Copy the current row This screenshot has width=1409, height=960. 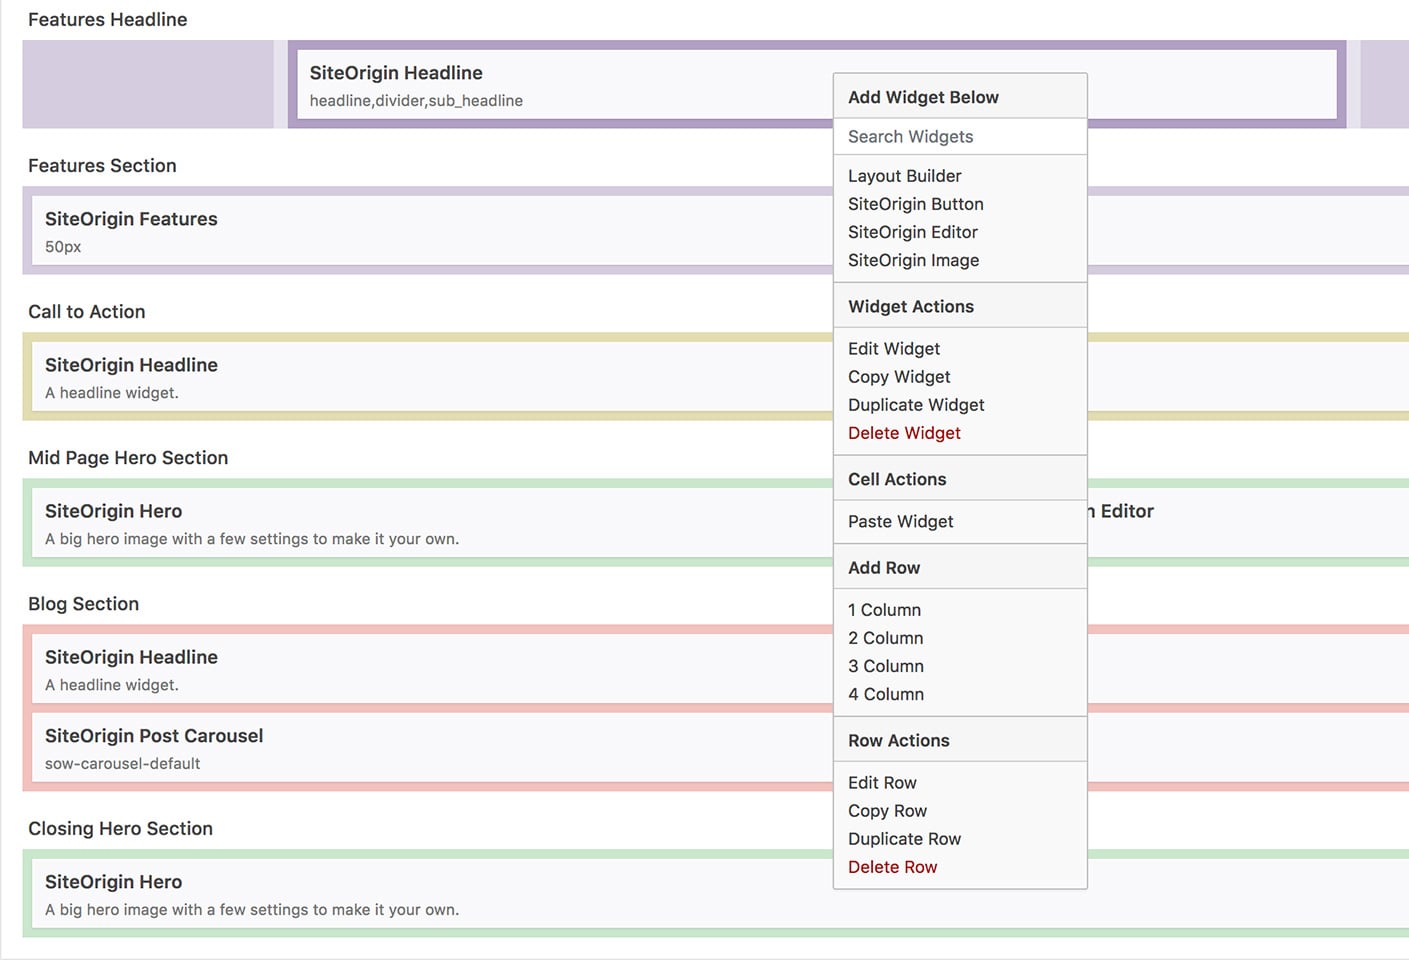(887, 810)
